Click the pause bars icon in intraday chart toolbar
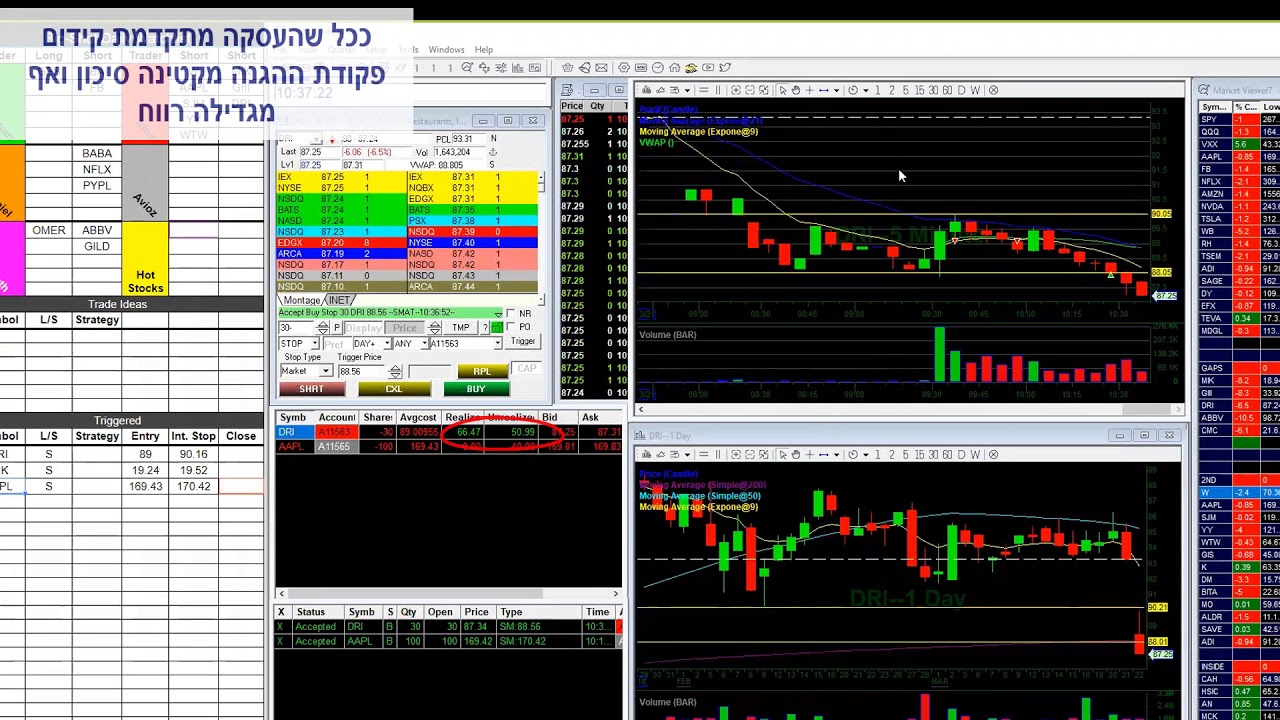Screen dimensions: 1280x720 (717, 90)
